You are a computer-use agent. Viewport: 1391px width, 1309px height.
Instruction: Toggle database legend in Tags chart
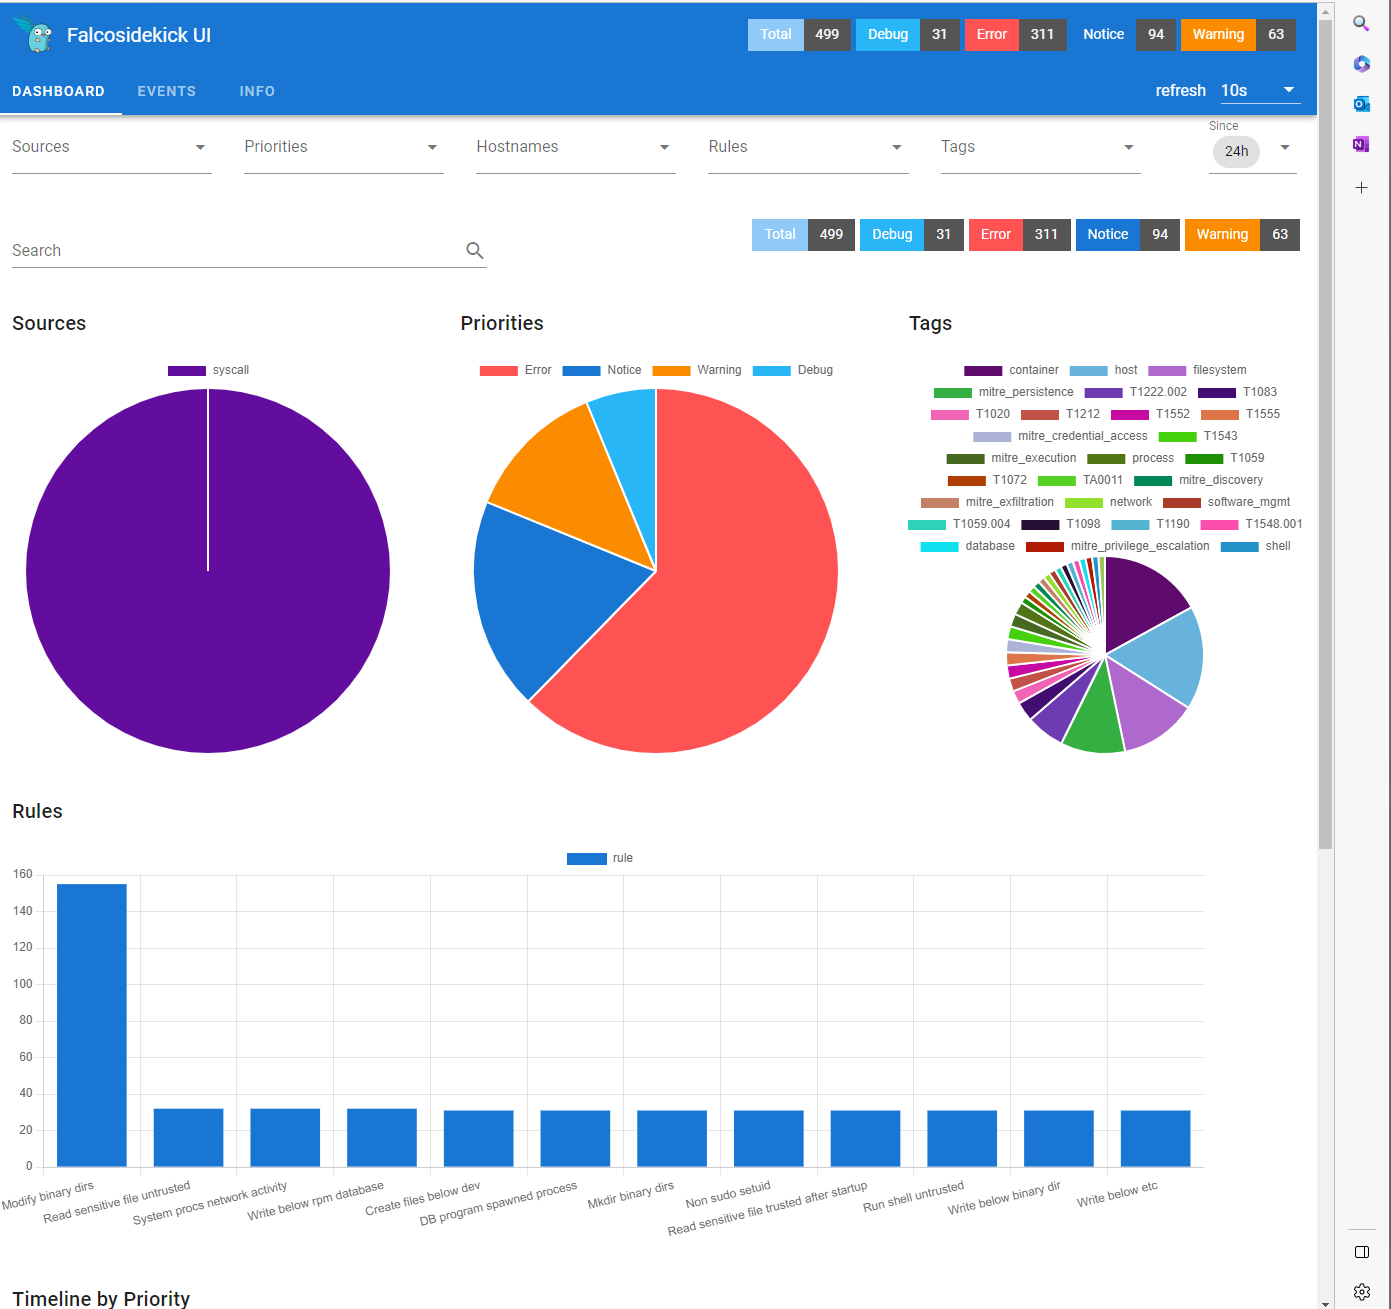967,546
